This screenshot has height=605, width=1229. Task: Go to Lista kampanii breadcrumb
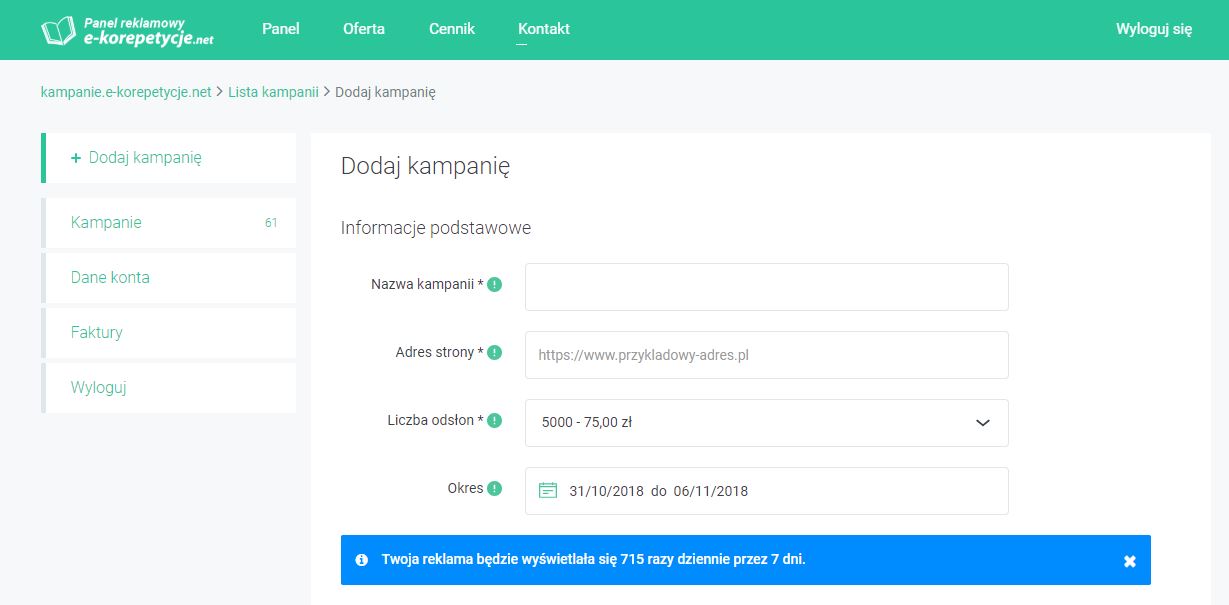click(273, 92)
